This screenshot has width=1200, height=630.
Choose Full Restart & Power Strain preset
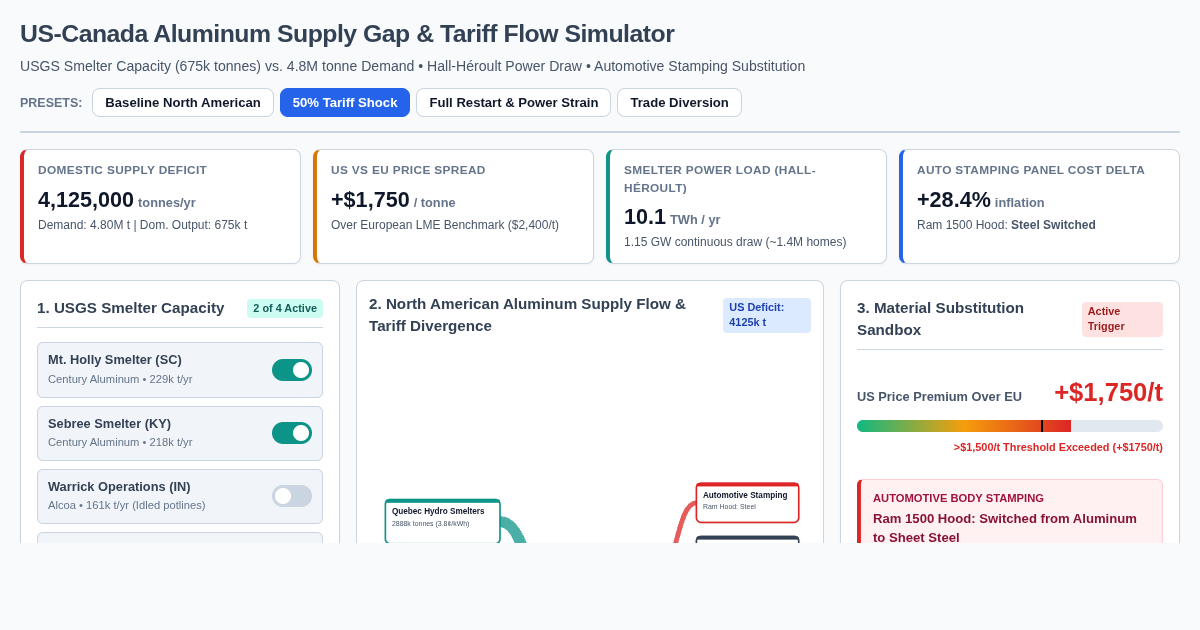tap(513, 102)
